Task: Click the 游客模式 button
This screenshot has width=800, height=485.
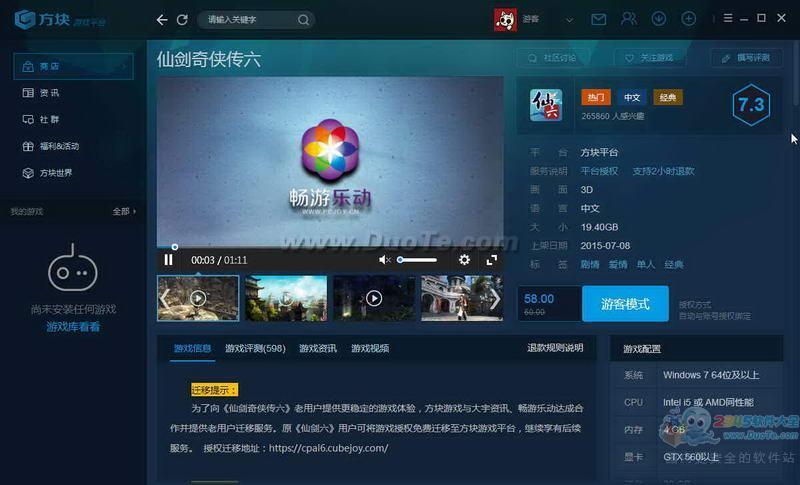Action: click(625, 304)
